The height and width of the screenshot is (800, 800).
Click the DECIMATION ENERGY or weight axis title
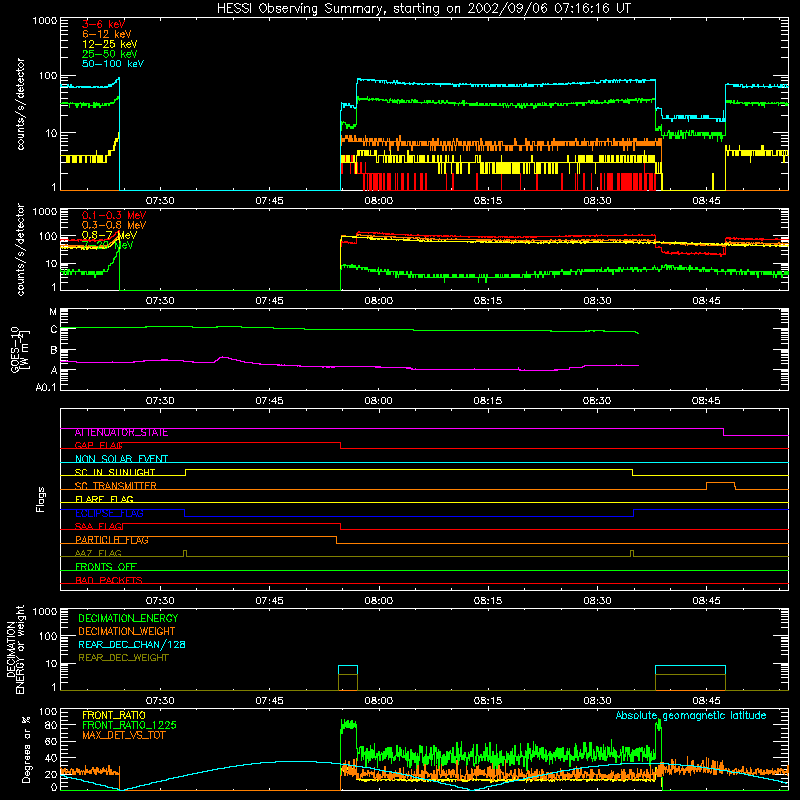(15, 649)
